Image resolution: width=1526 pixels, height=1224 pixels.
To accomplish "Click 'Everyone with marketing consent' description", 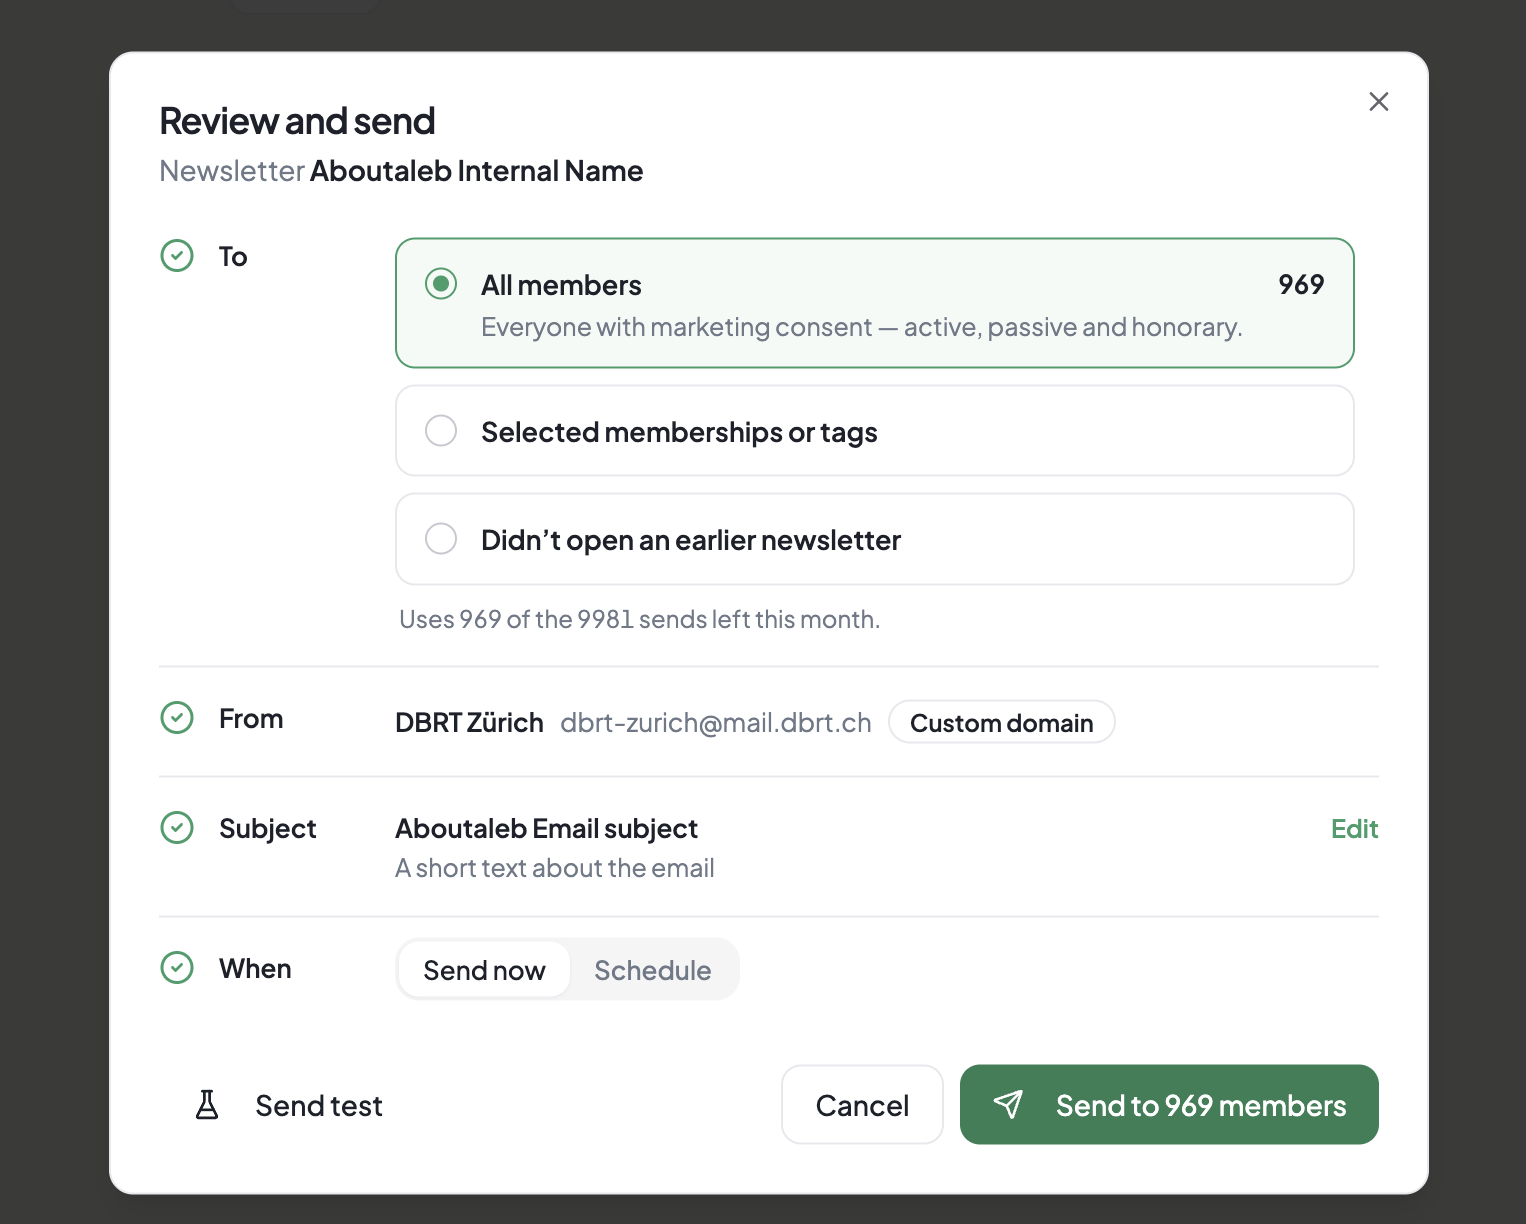I will [x=862, y=327].
